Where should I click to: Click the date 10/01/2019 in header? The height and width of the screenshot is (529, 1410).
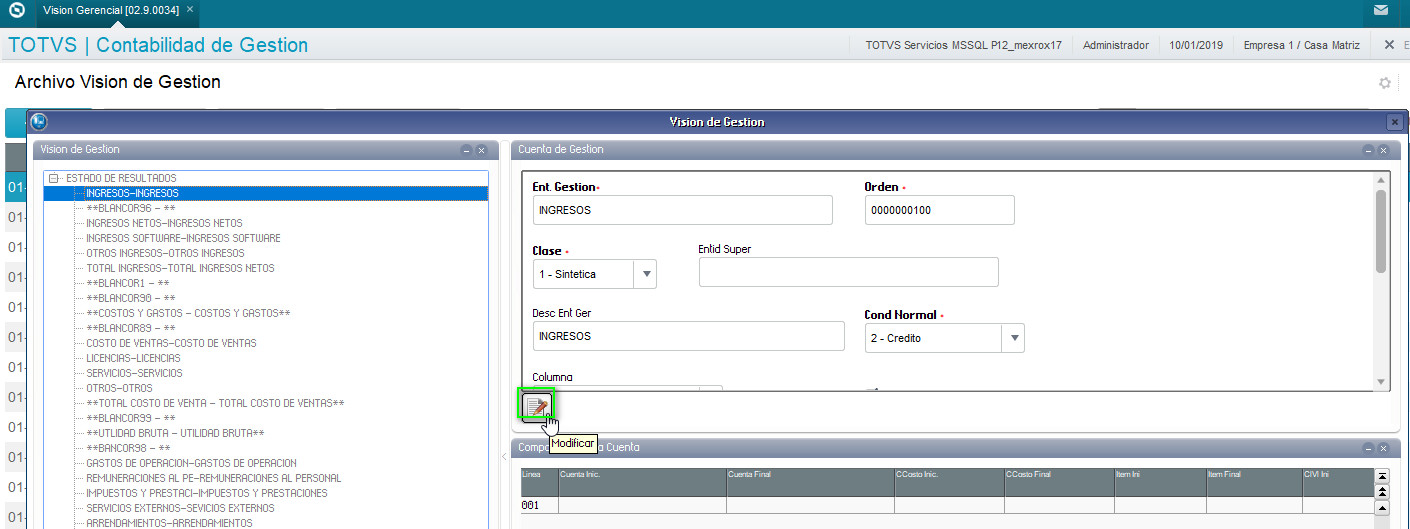tap(1196, 45)
